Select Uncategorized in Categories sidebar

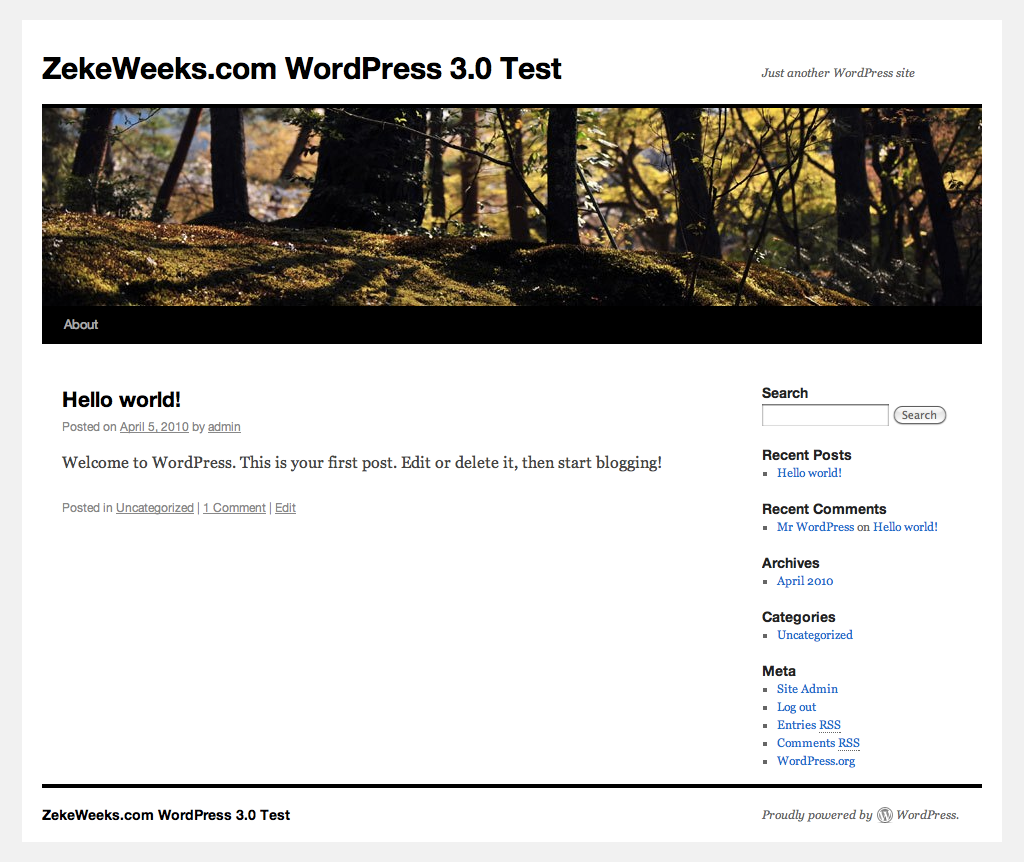point(815,635)
